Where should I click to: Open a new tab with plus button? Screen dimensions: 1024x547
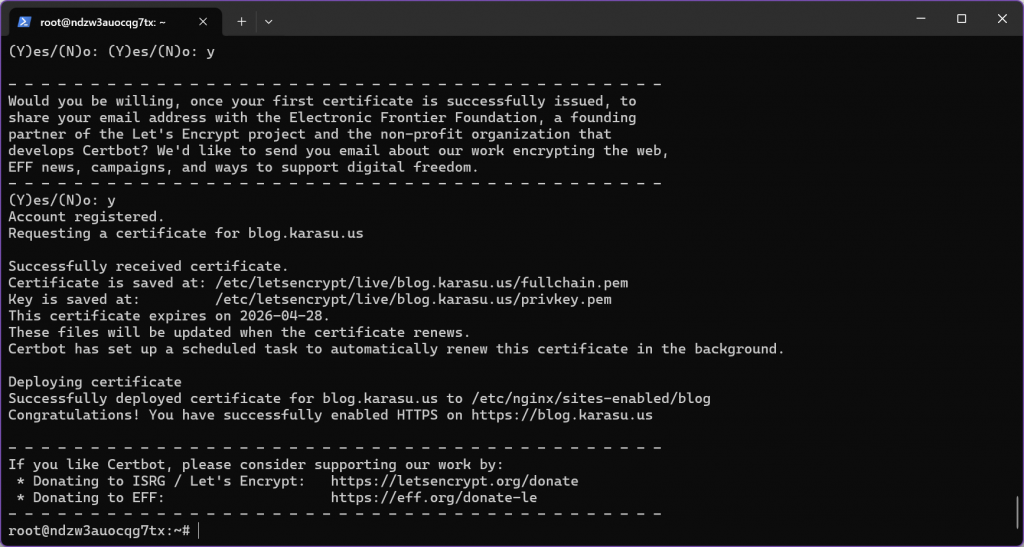[x=241, y=20]
